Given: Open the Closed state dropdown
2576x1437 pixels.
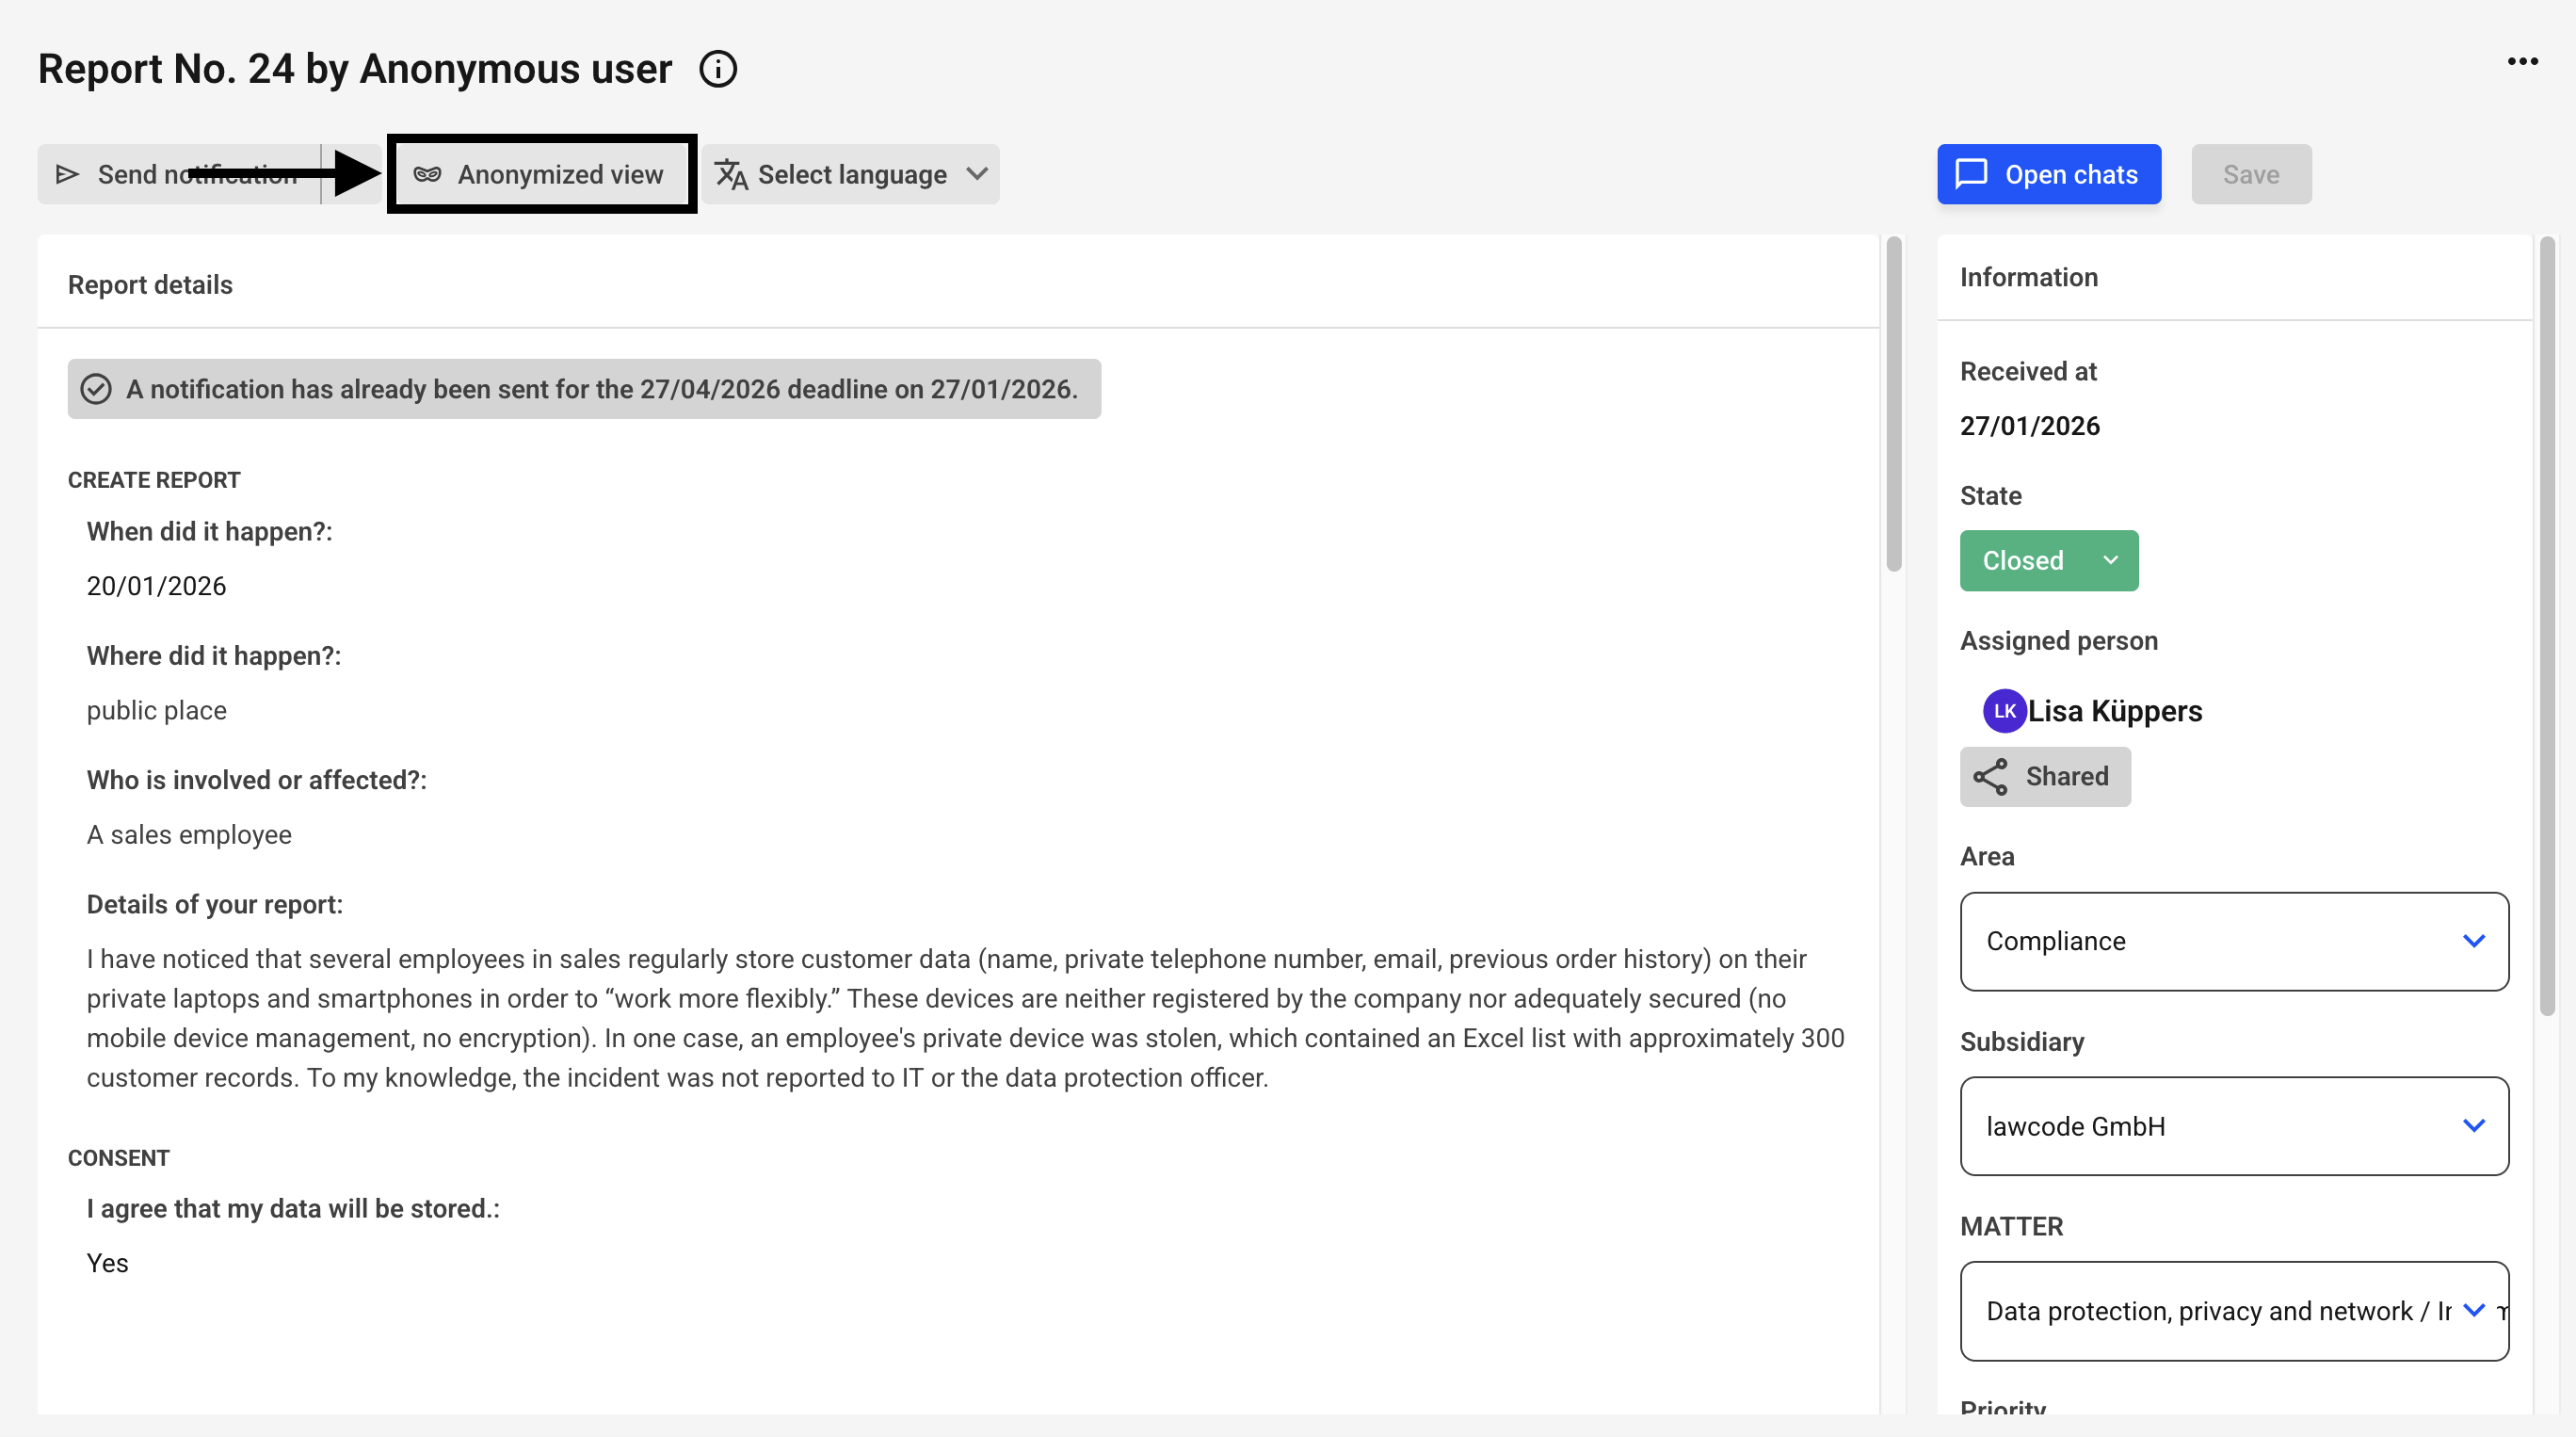Looking at the screenshot, I should [2048, 560].
